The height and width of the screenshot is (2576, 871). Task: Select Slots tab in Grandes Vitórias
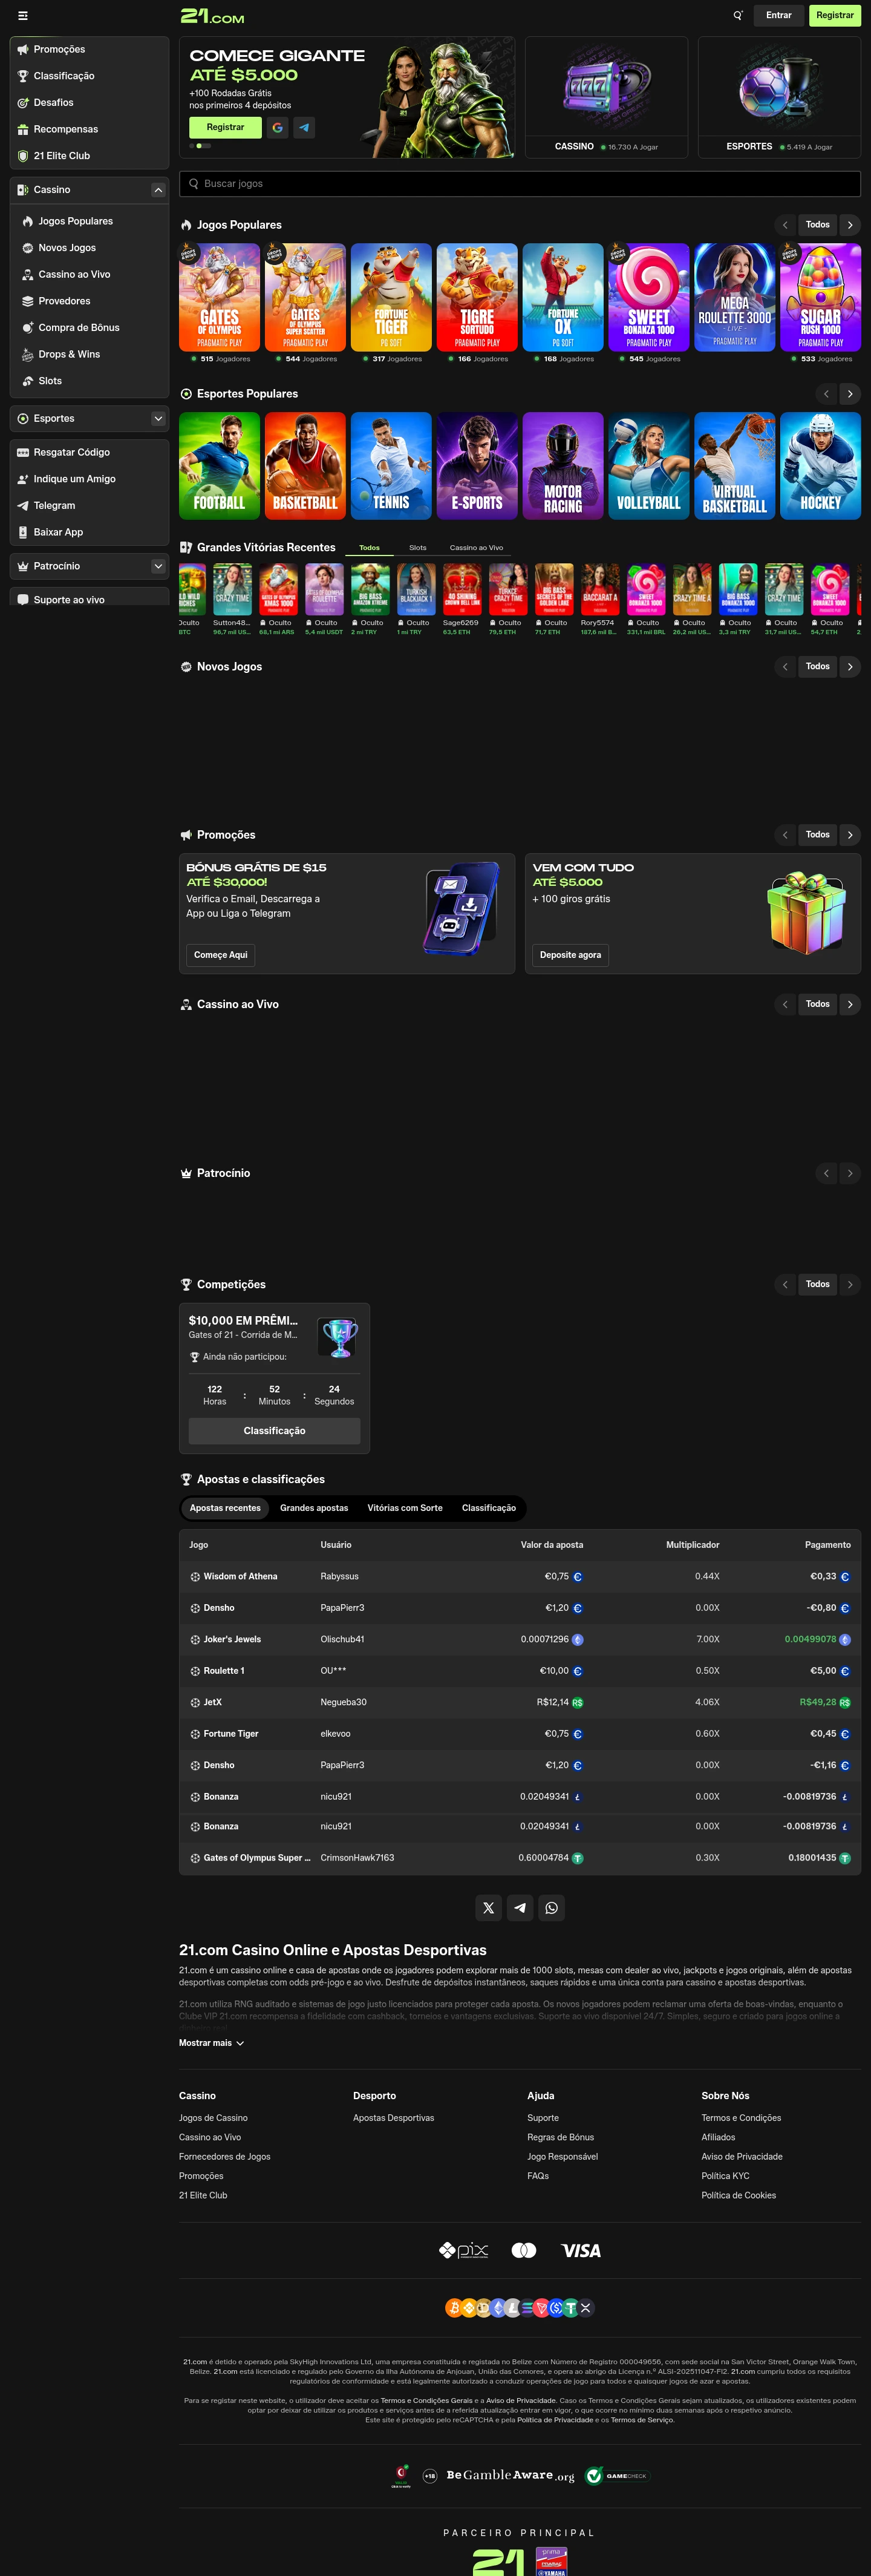[418, 548]
